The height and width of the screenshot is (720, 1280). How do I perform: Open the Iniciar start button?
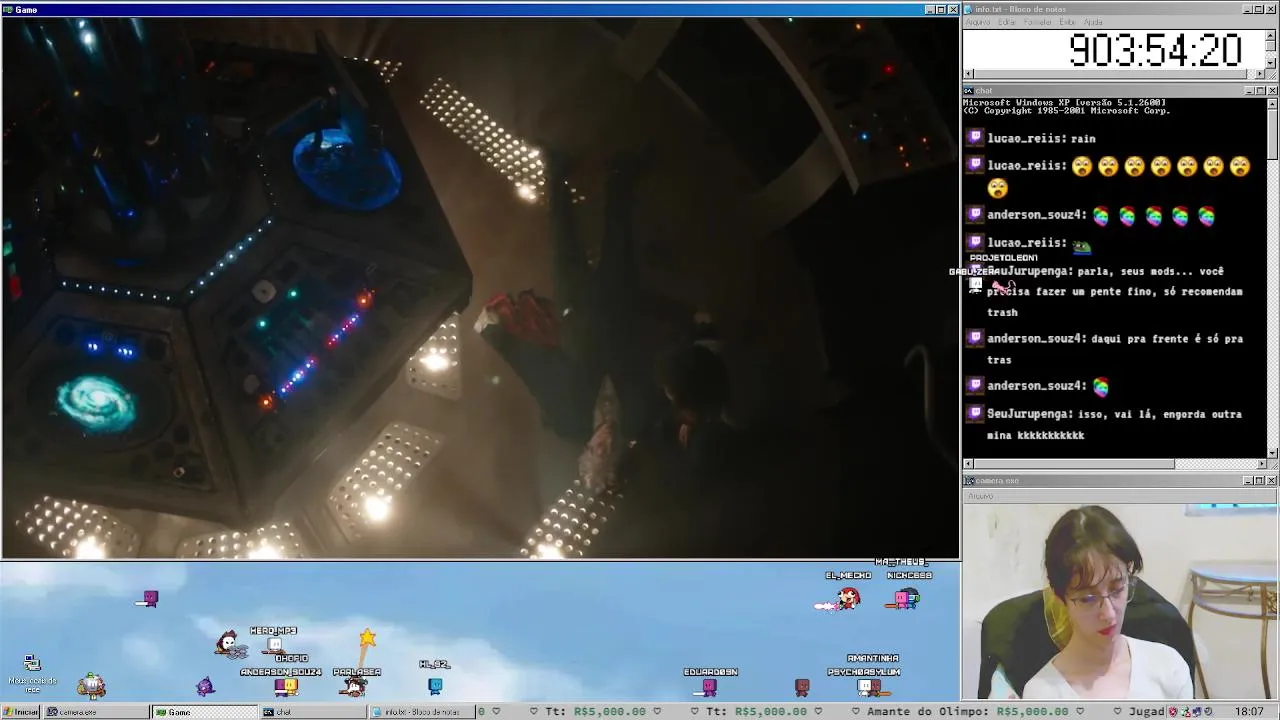[x=20, y=712]
